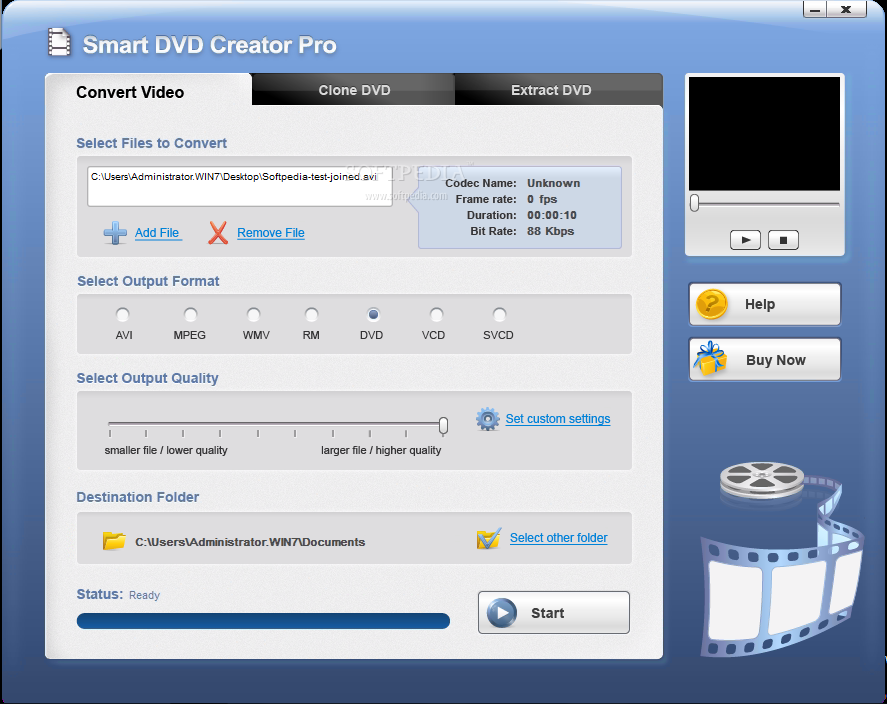The image size is (887, 704).
Task: Click the video preview seek slider handle
Action: (694, 203)
